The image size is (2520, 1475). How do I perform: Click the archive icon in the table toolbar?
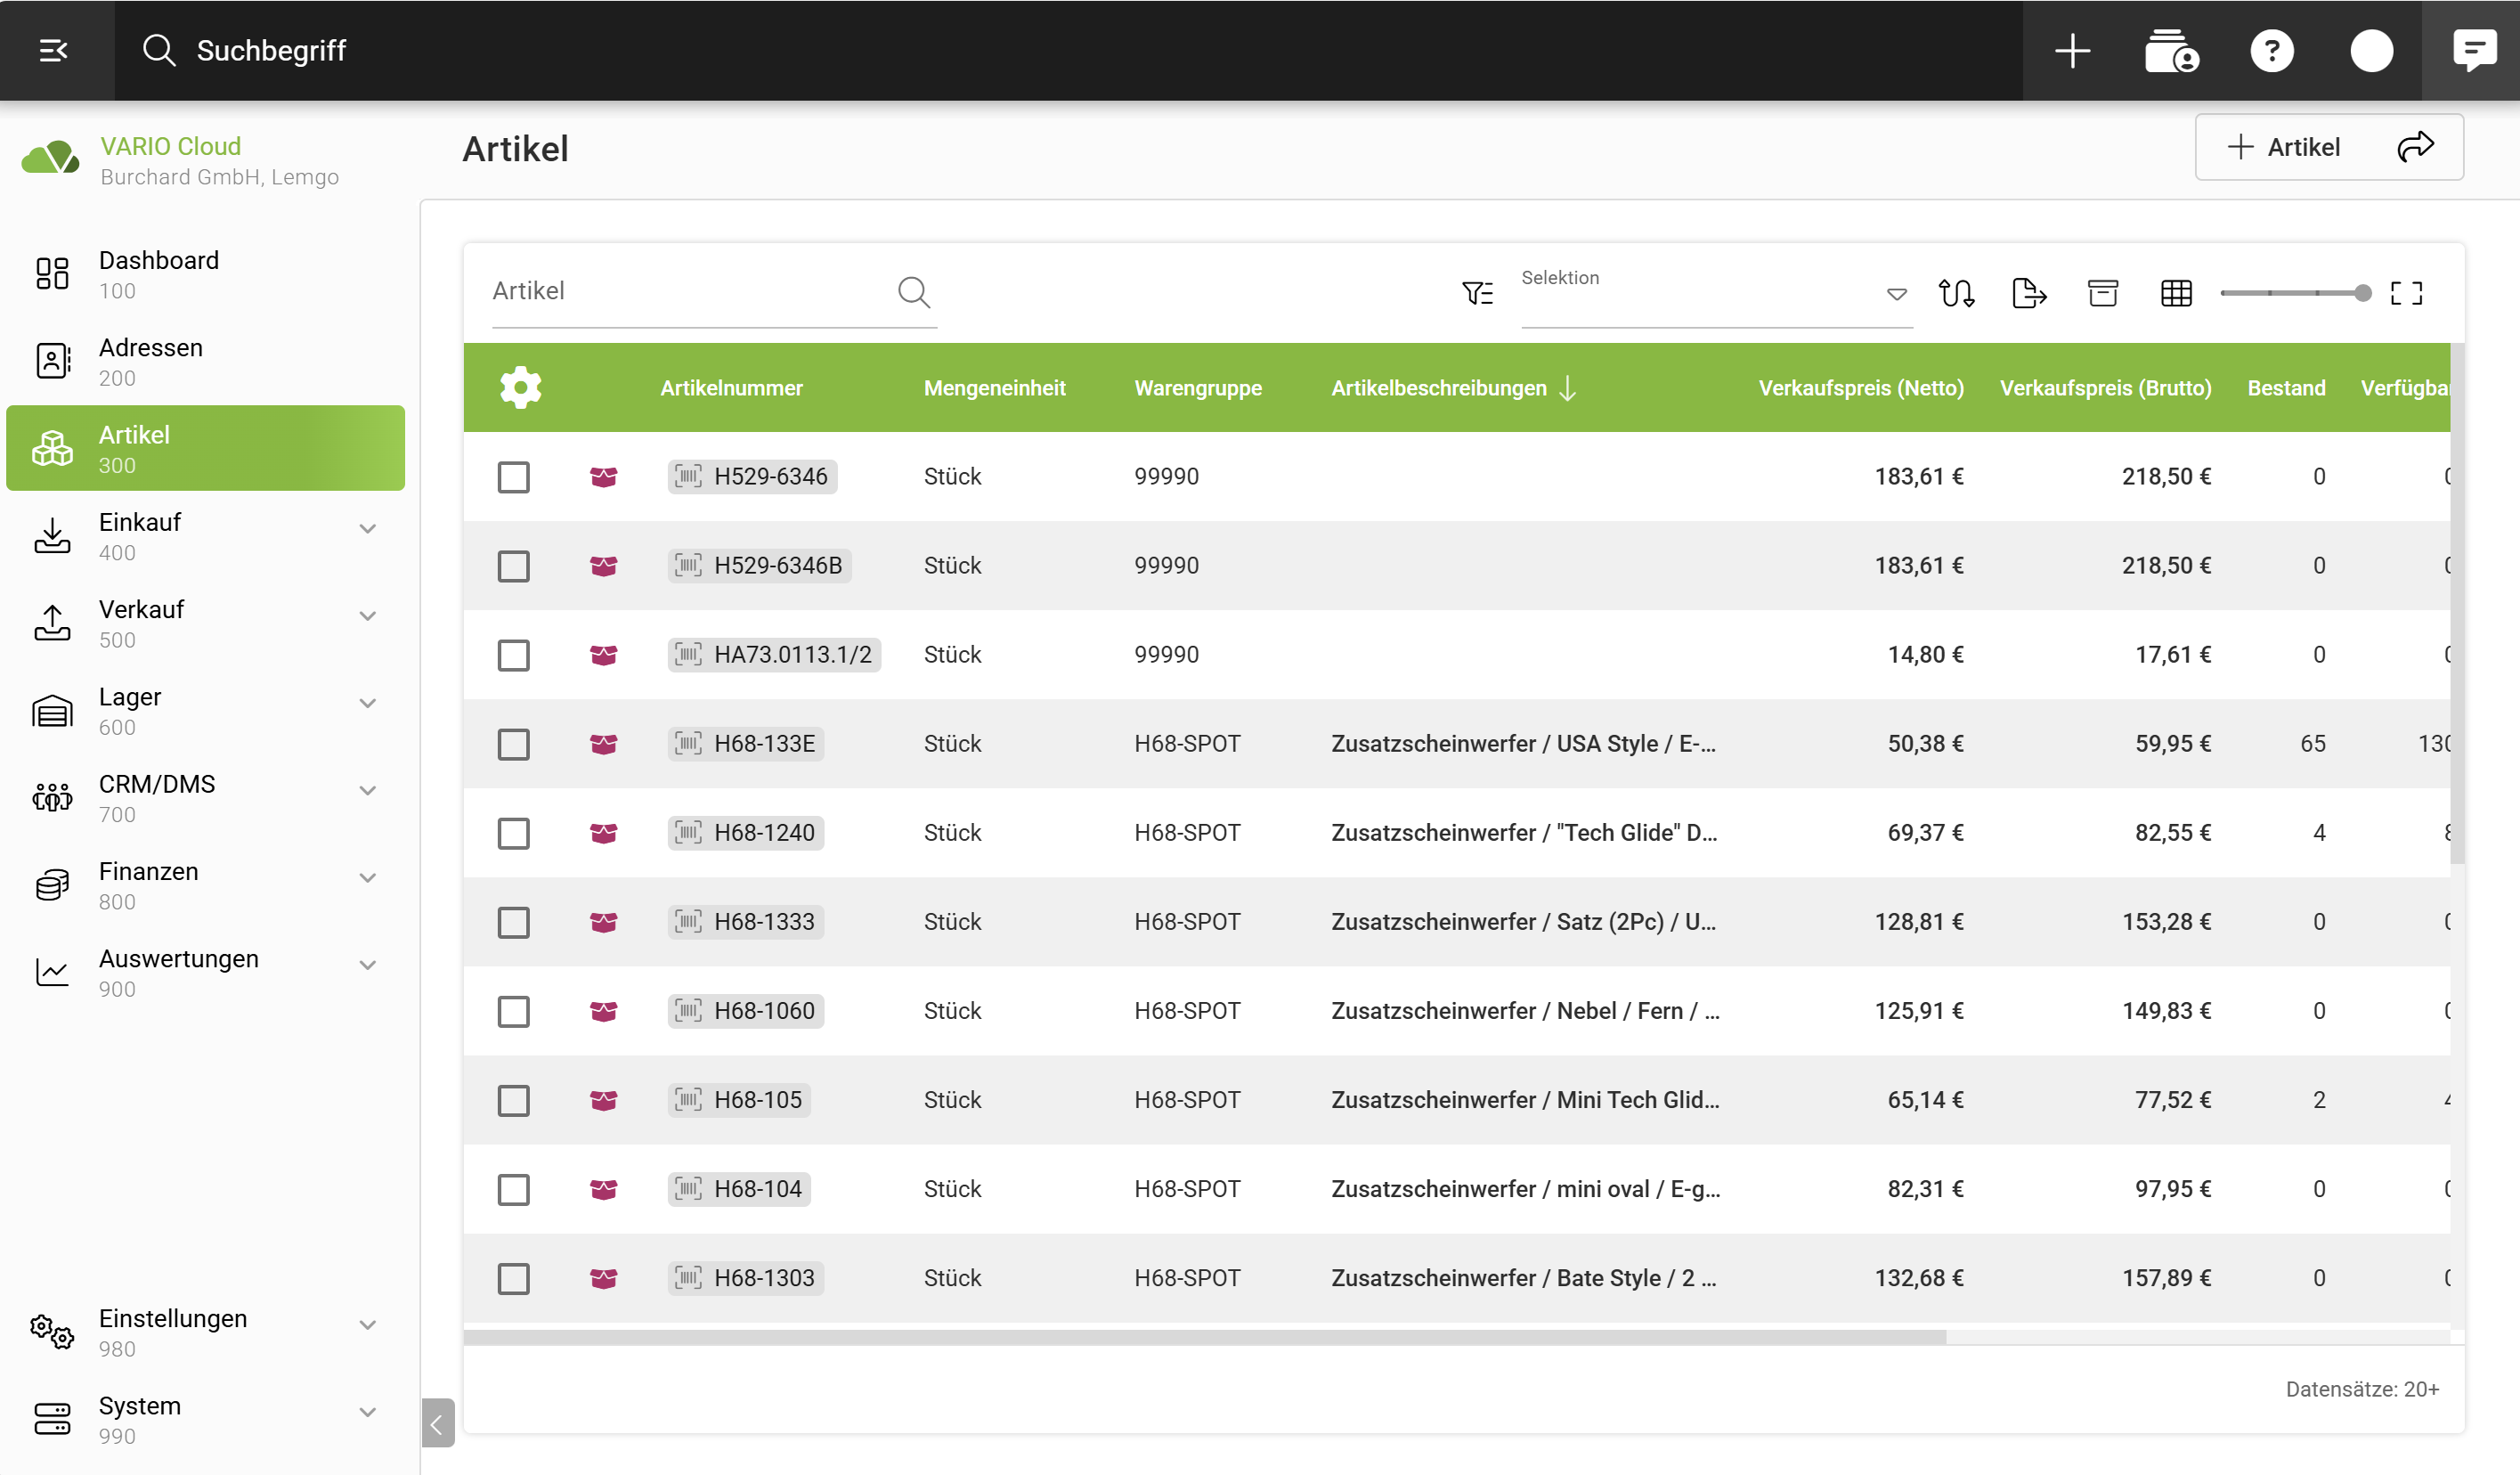(x=2103, y=293)
